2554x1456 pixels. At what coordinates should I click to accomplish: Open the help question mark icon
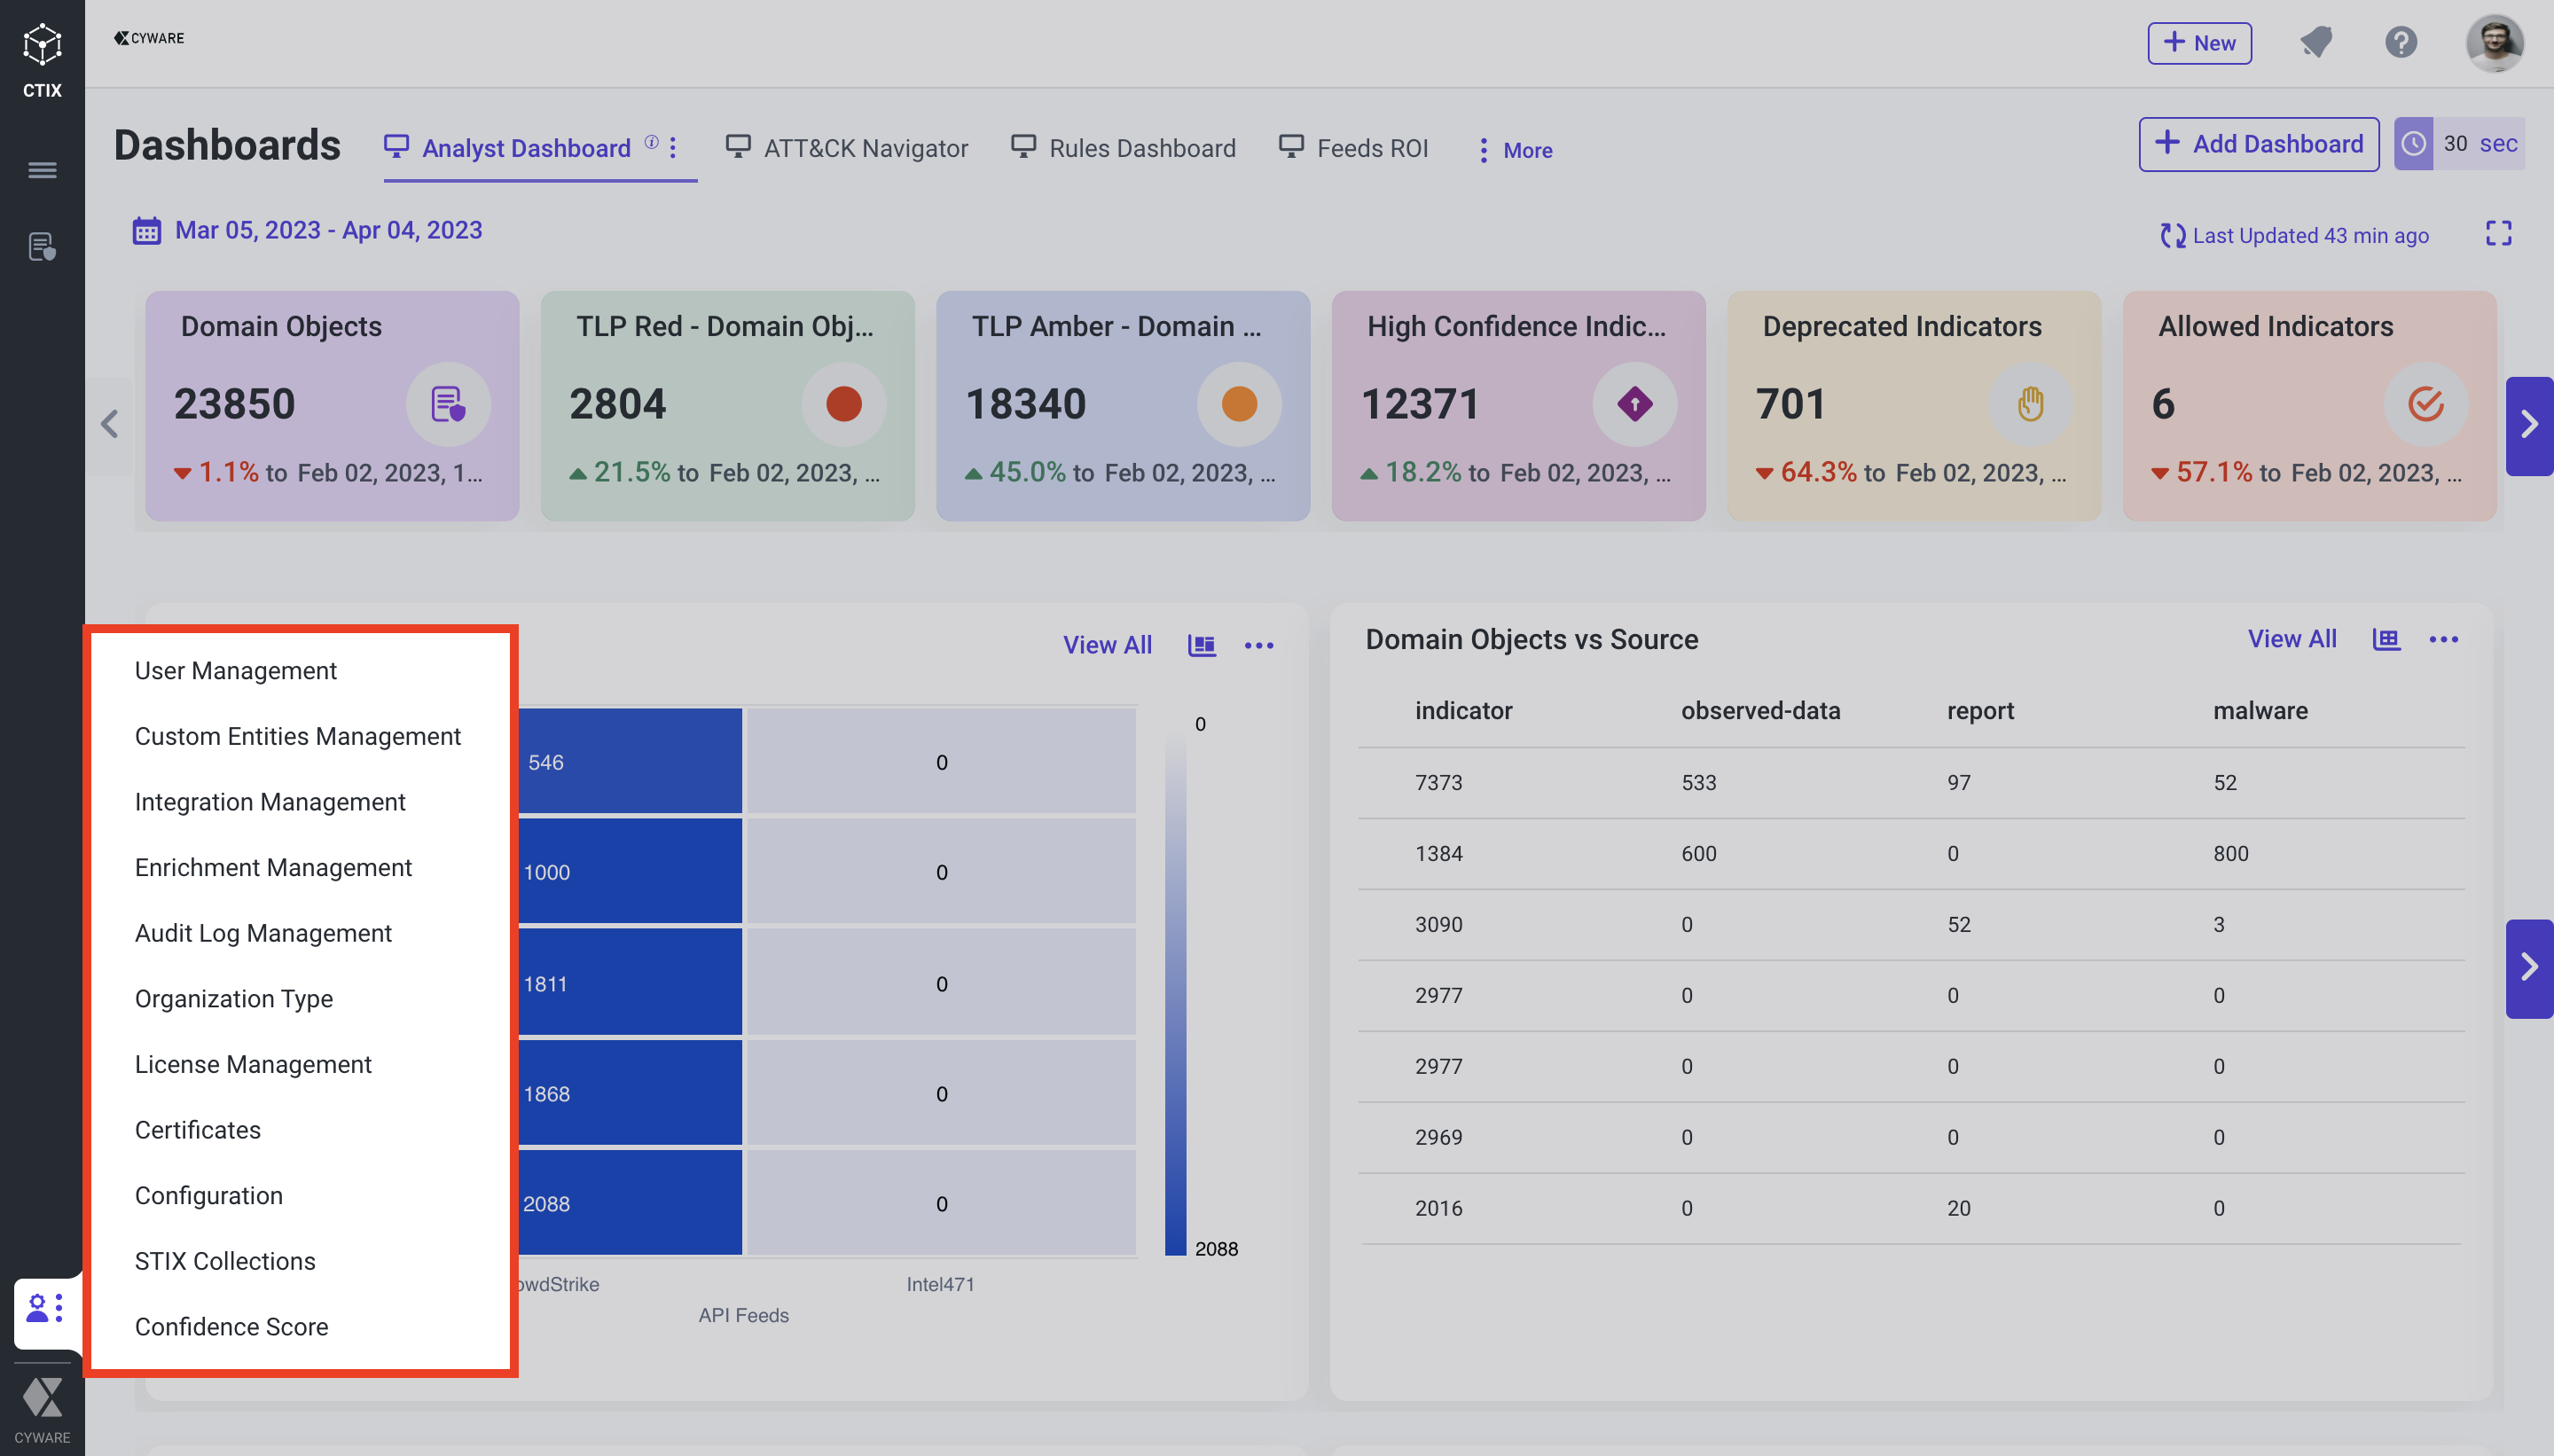click(x=2400, y=43)
